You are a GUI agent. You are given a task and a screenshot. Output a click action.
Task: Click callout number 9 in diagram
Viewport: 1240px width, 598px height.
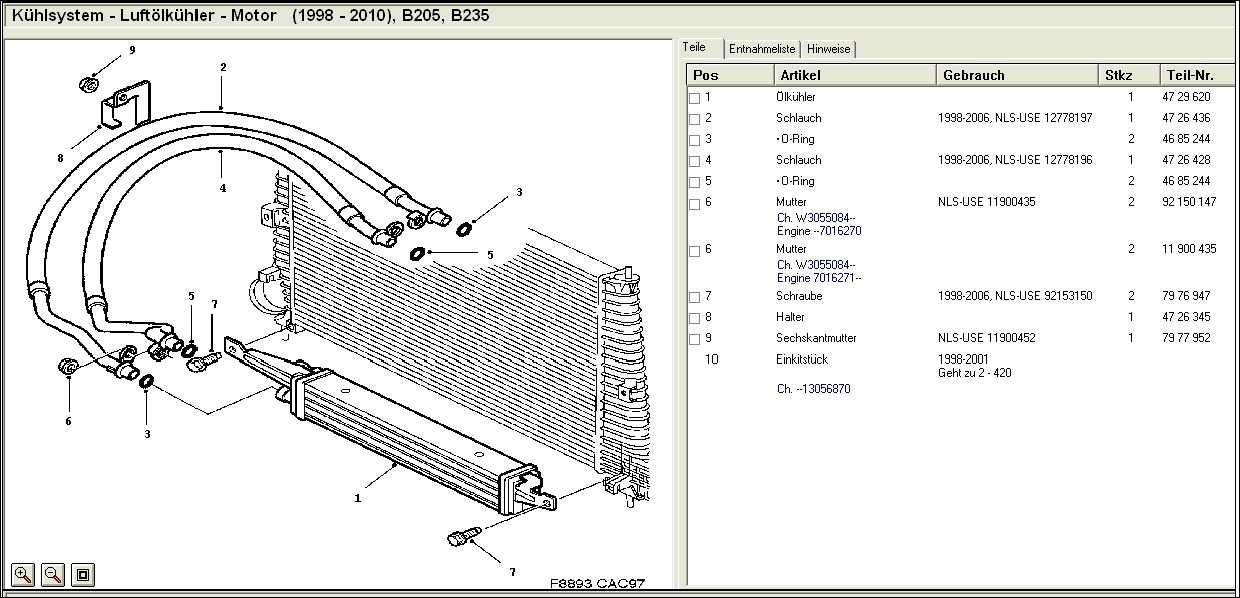(132, 49)
